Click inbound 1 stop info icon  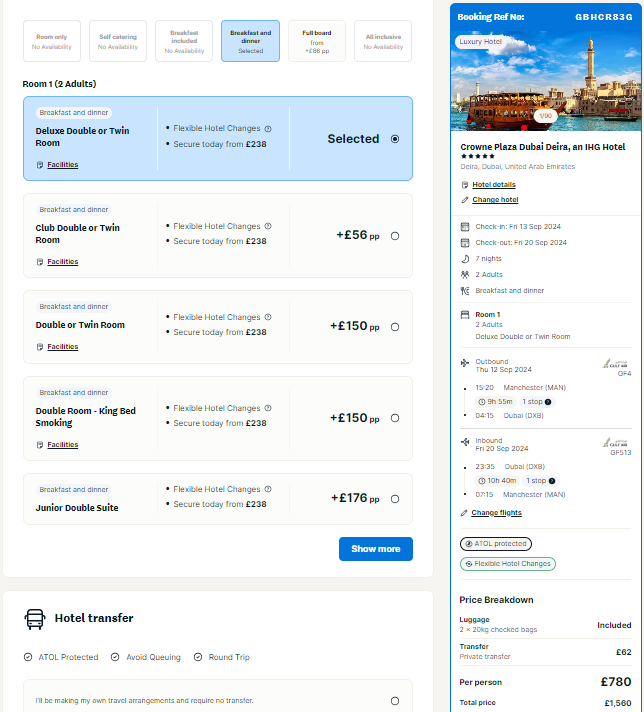(552, 481)
